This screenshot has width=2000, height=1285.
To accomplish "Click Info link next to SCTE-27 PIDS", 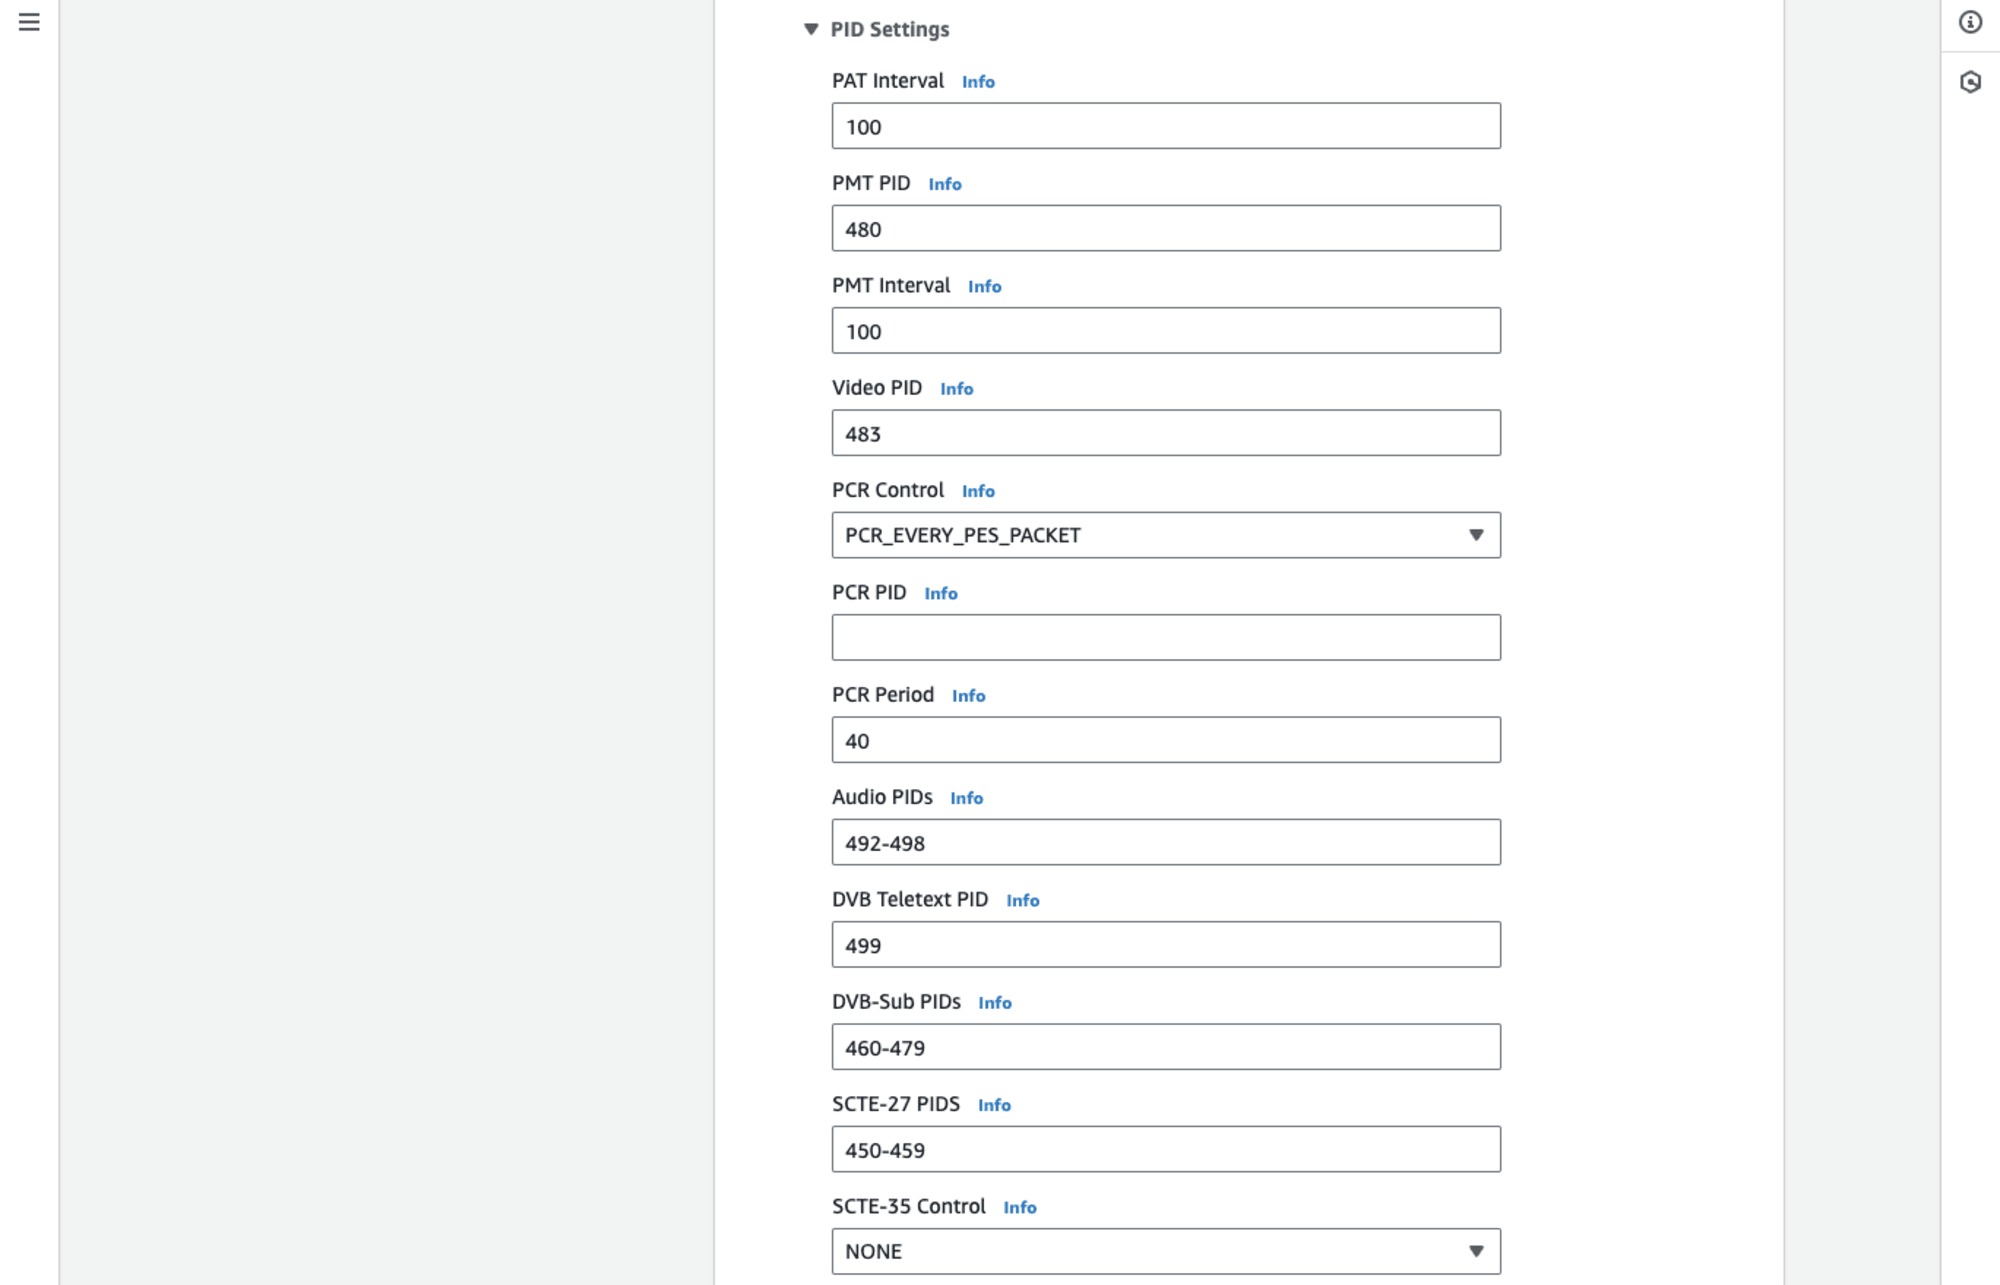I will (994, 1105).
